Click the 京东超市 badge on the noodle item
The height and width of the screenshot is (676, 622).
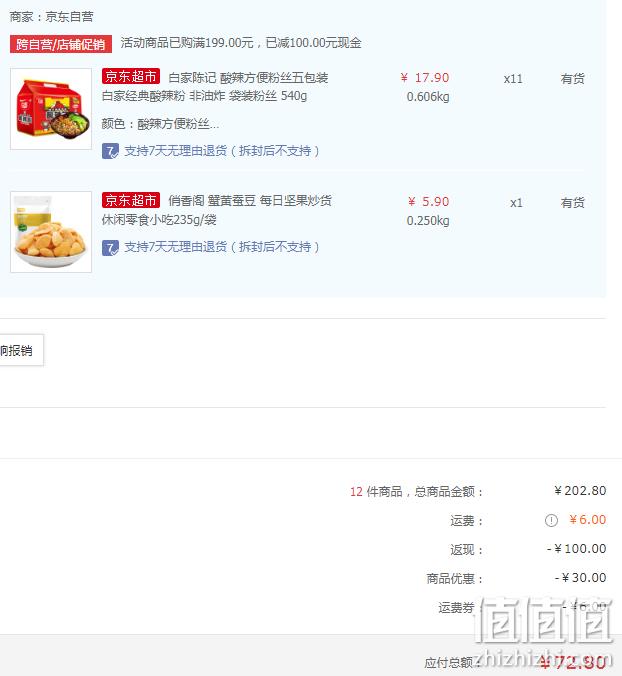coord(131,77)
